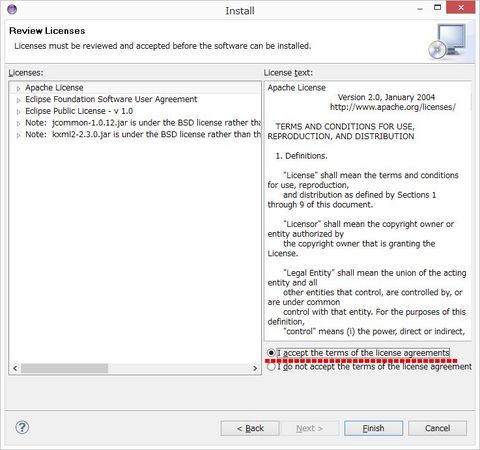Click the right scroll arrow in licenses list
Viewport: 480px width, 450px height.
coord(255,368)
